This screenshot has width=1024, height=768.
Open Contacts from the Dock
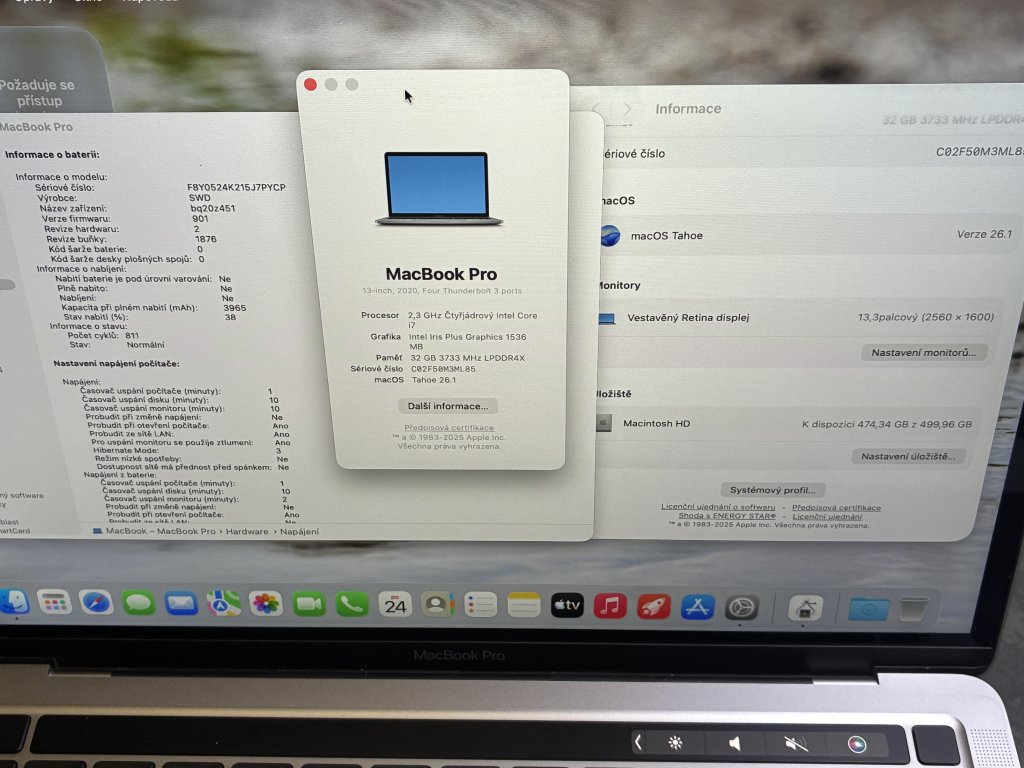[438, 605]
